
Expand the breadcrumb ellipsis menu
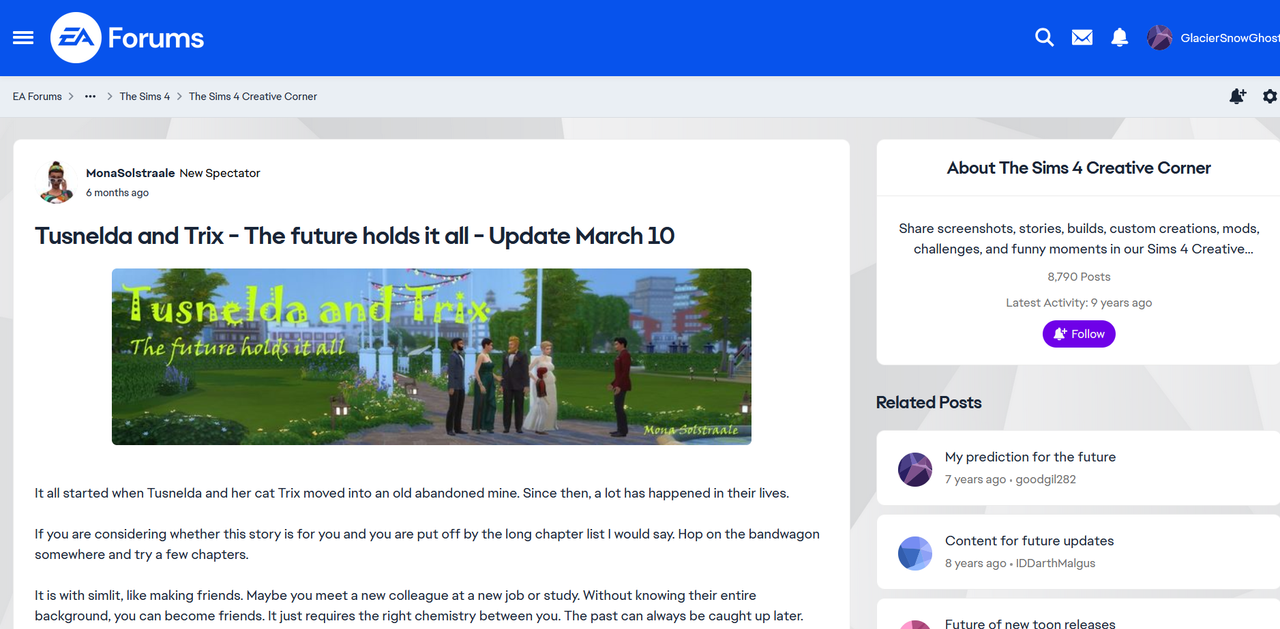point(90,96)
